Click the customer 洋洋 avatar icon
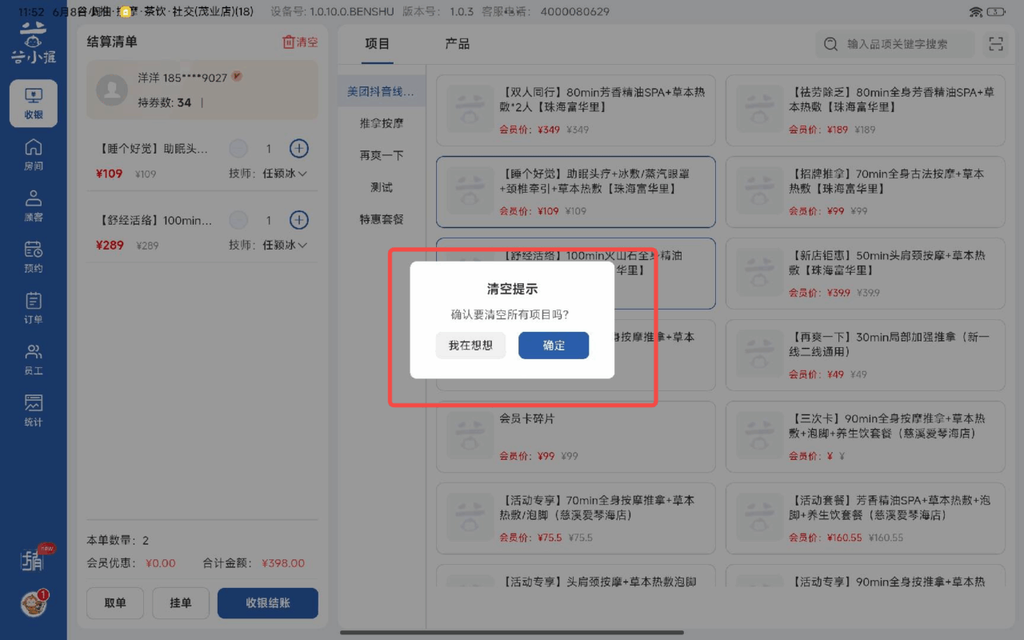 [x=112, y=90]
